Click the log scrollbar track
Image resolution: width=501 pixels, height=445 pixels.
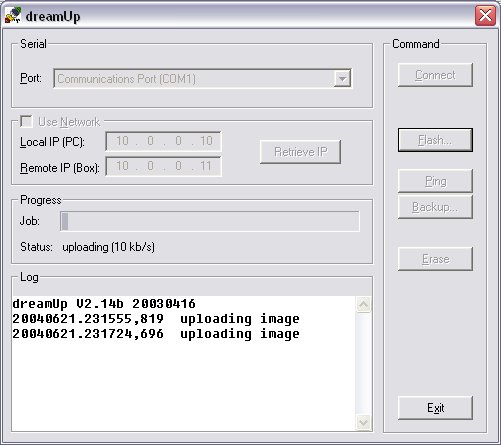pyautogui.click(x=363, y=364)
